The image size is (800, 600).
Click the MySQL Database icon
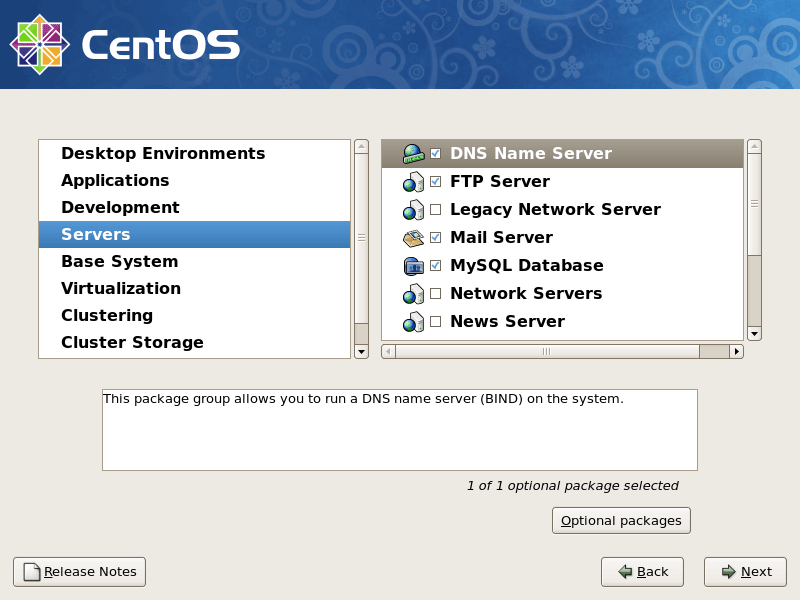[413, 266]
